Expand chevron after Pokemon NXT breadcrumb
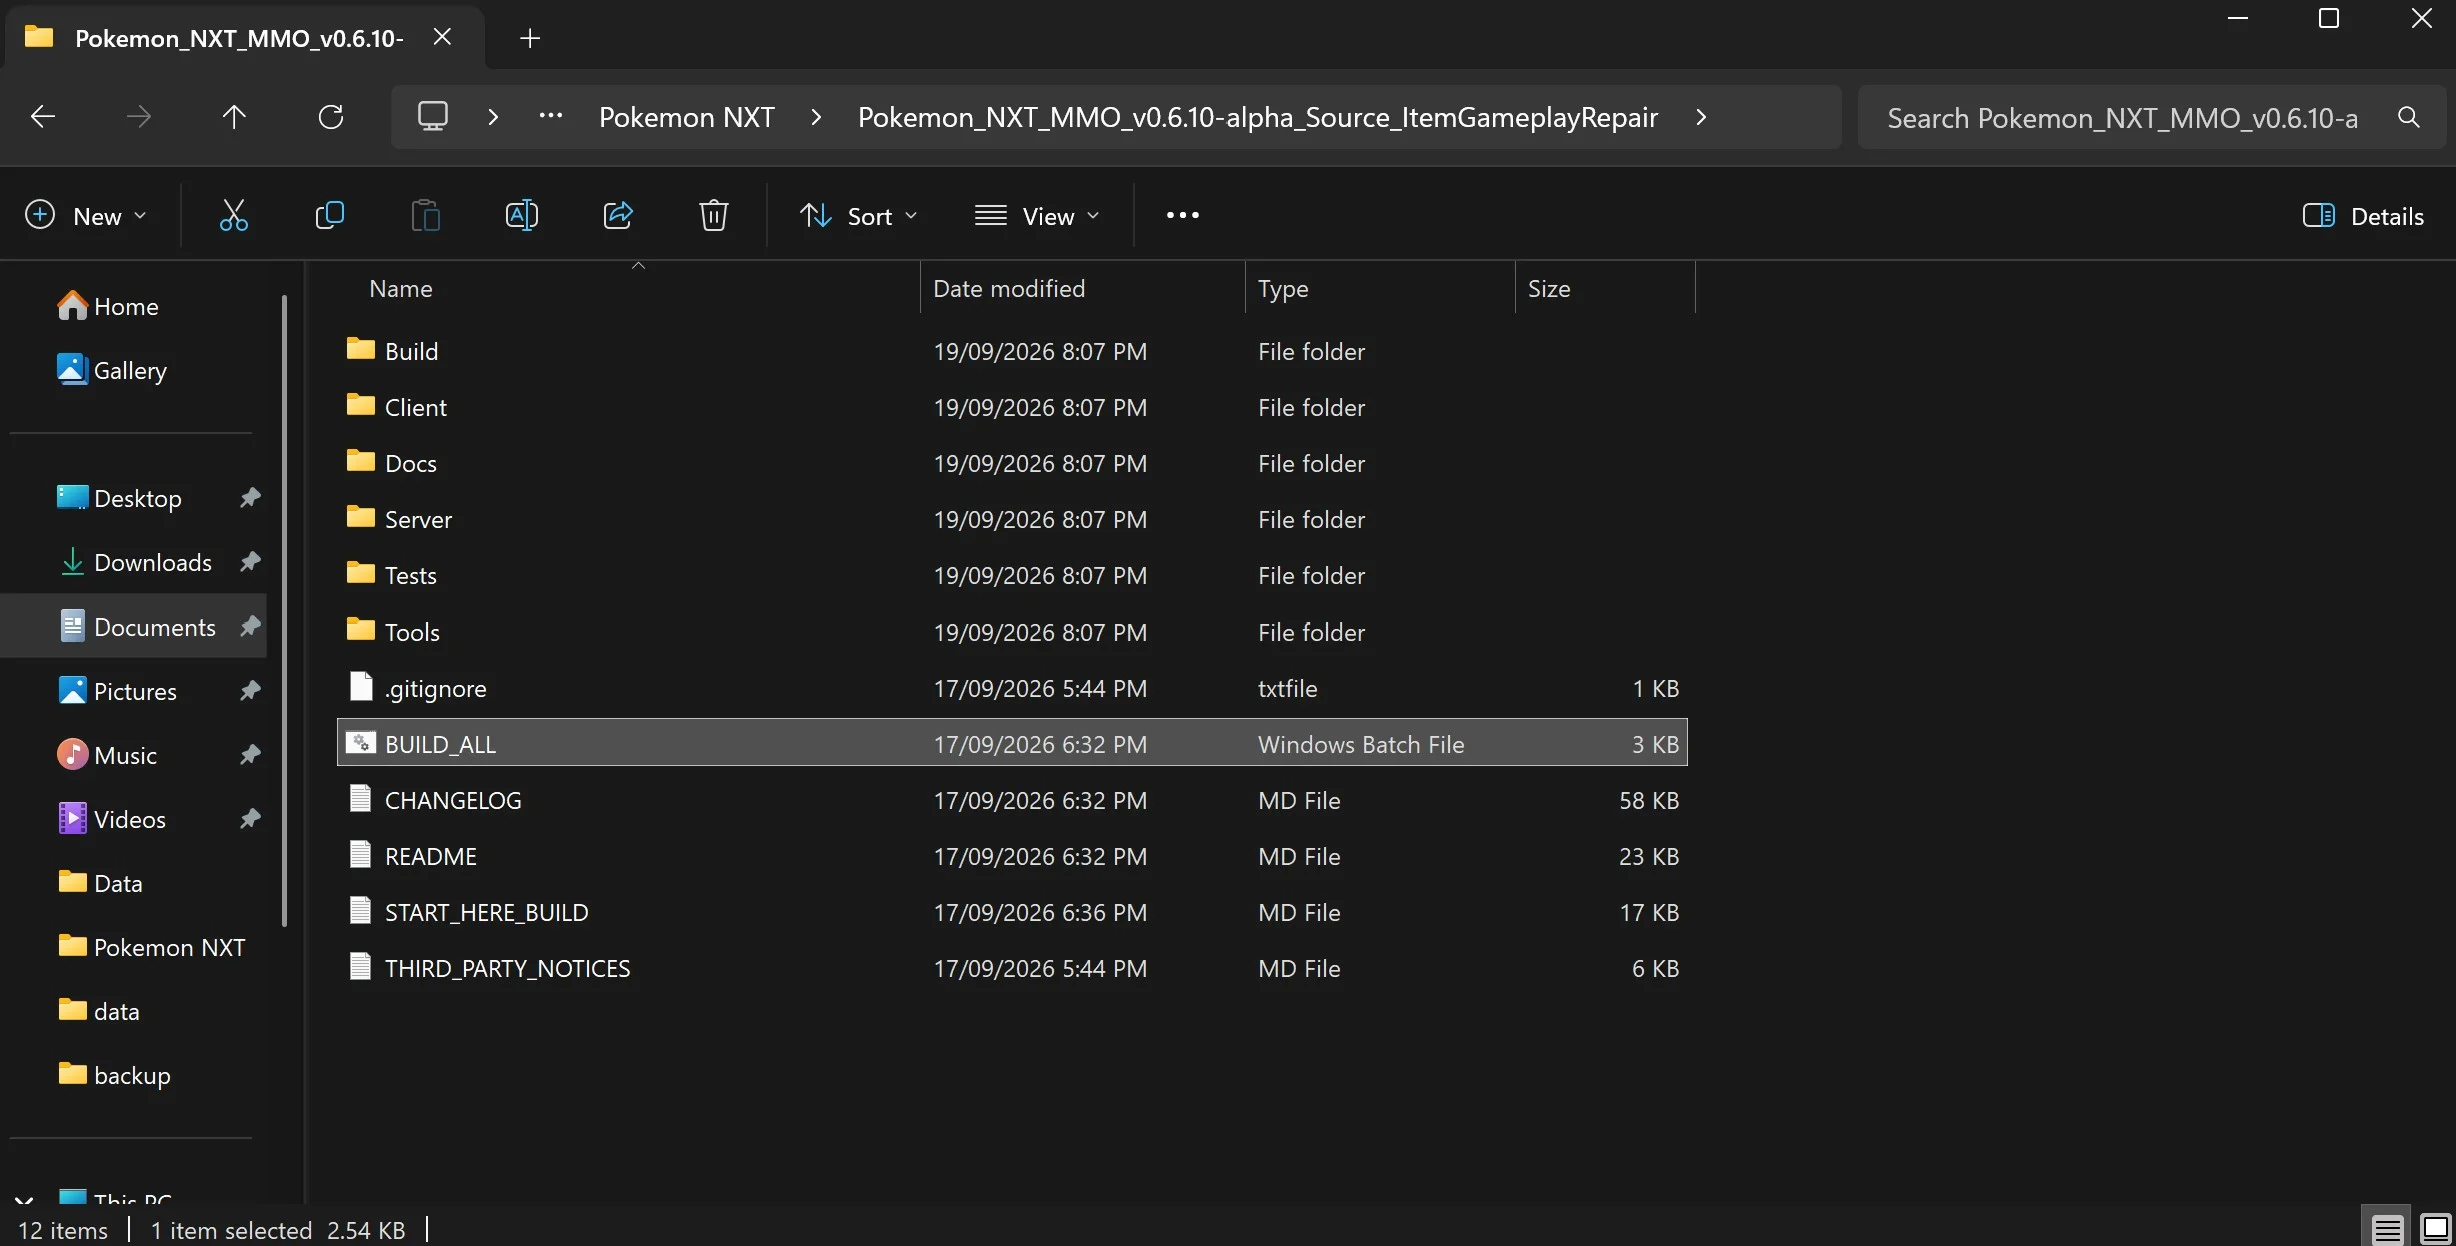Viewport: 2456px width, 1246px height. click(816, 117)
